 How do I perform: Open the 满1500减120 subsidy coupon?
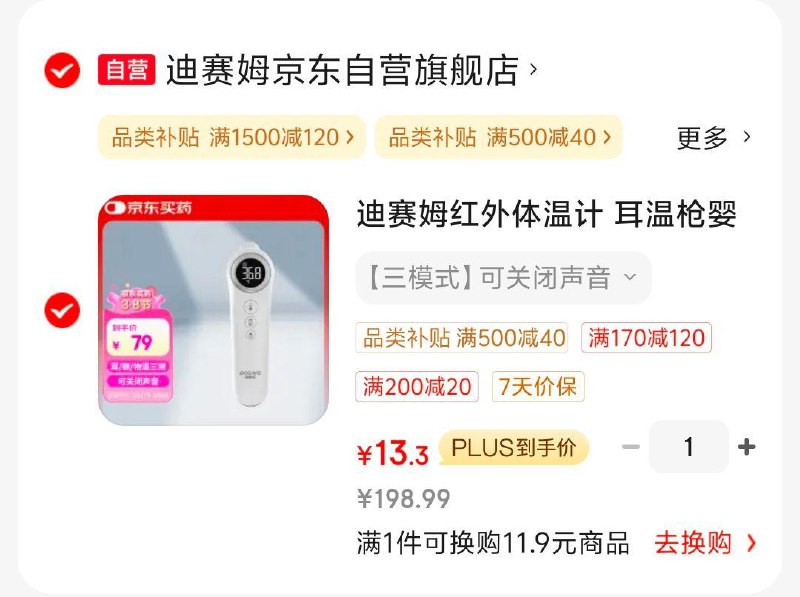coord(232,137)
